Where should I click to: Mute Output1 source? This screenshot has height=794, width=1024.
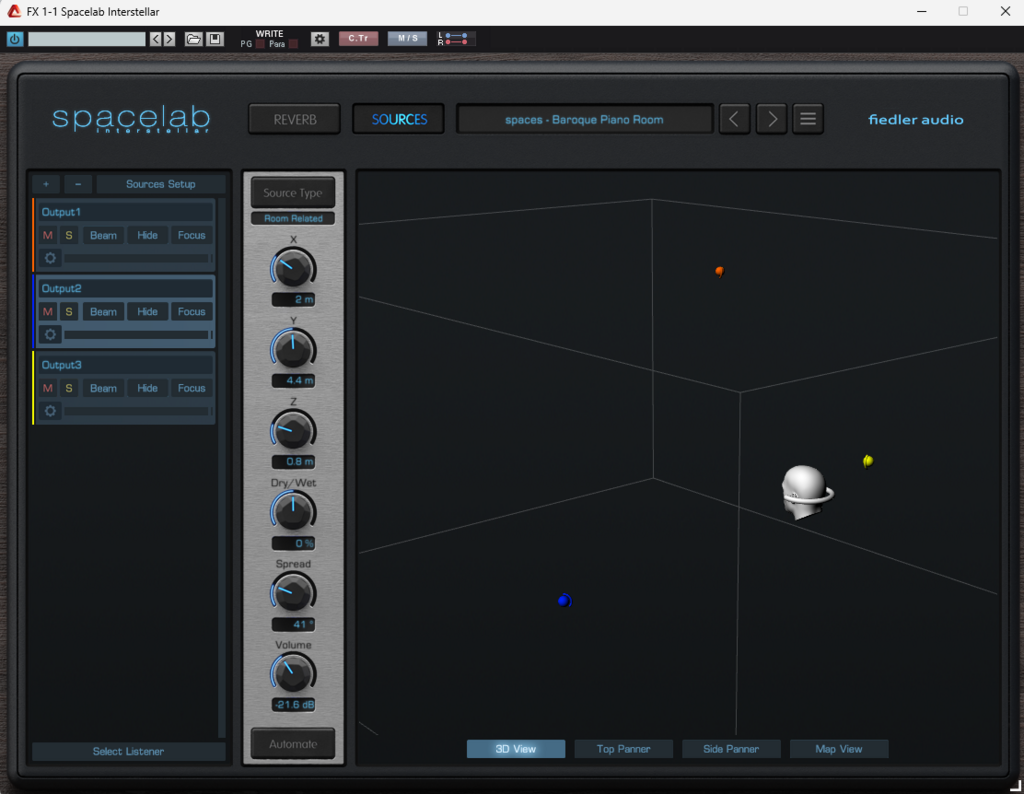[48, 235]
